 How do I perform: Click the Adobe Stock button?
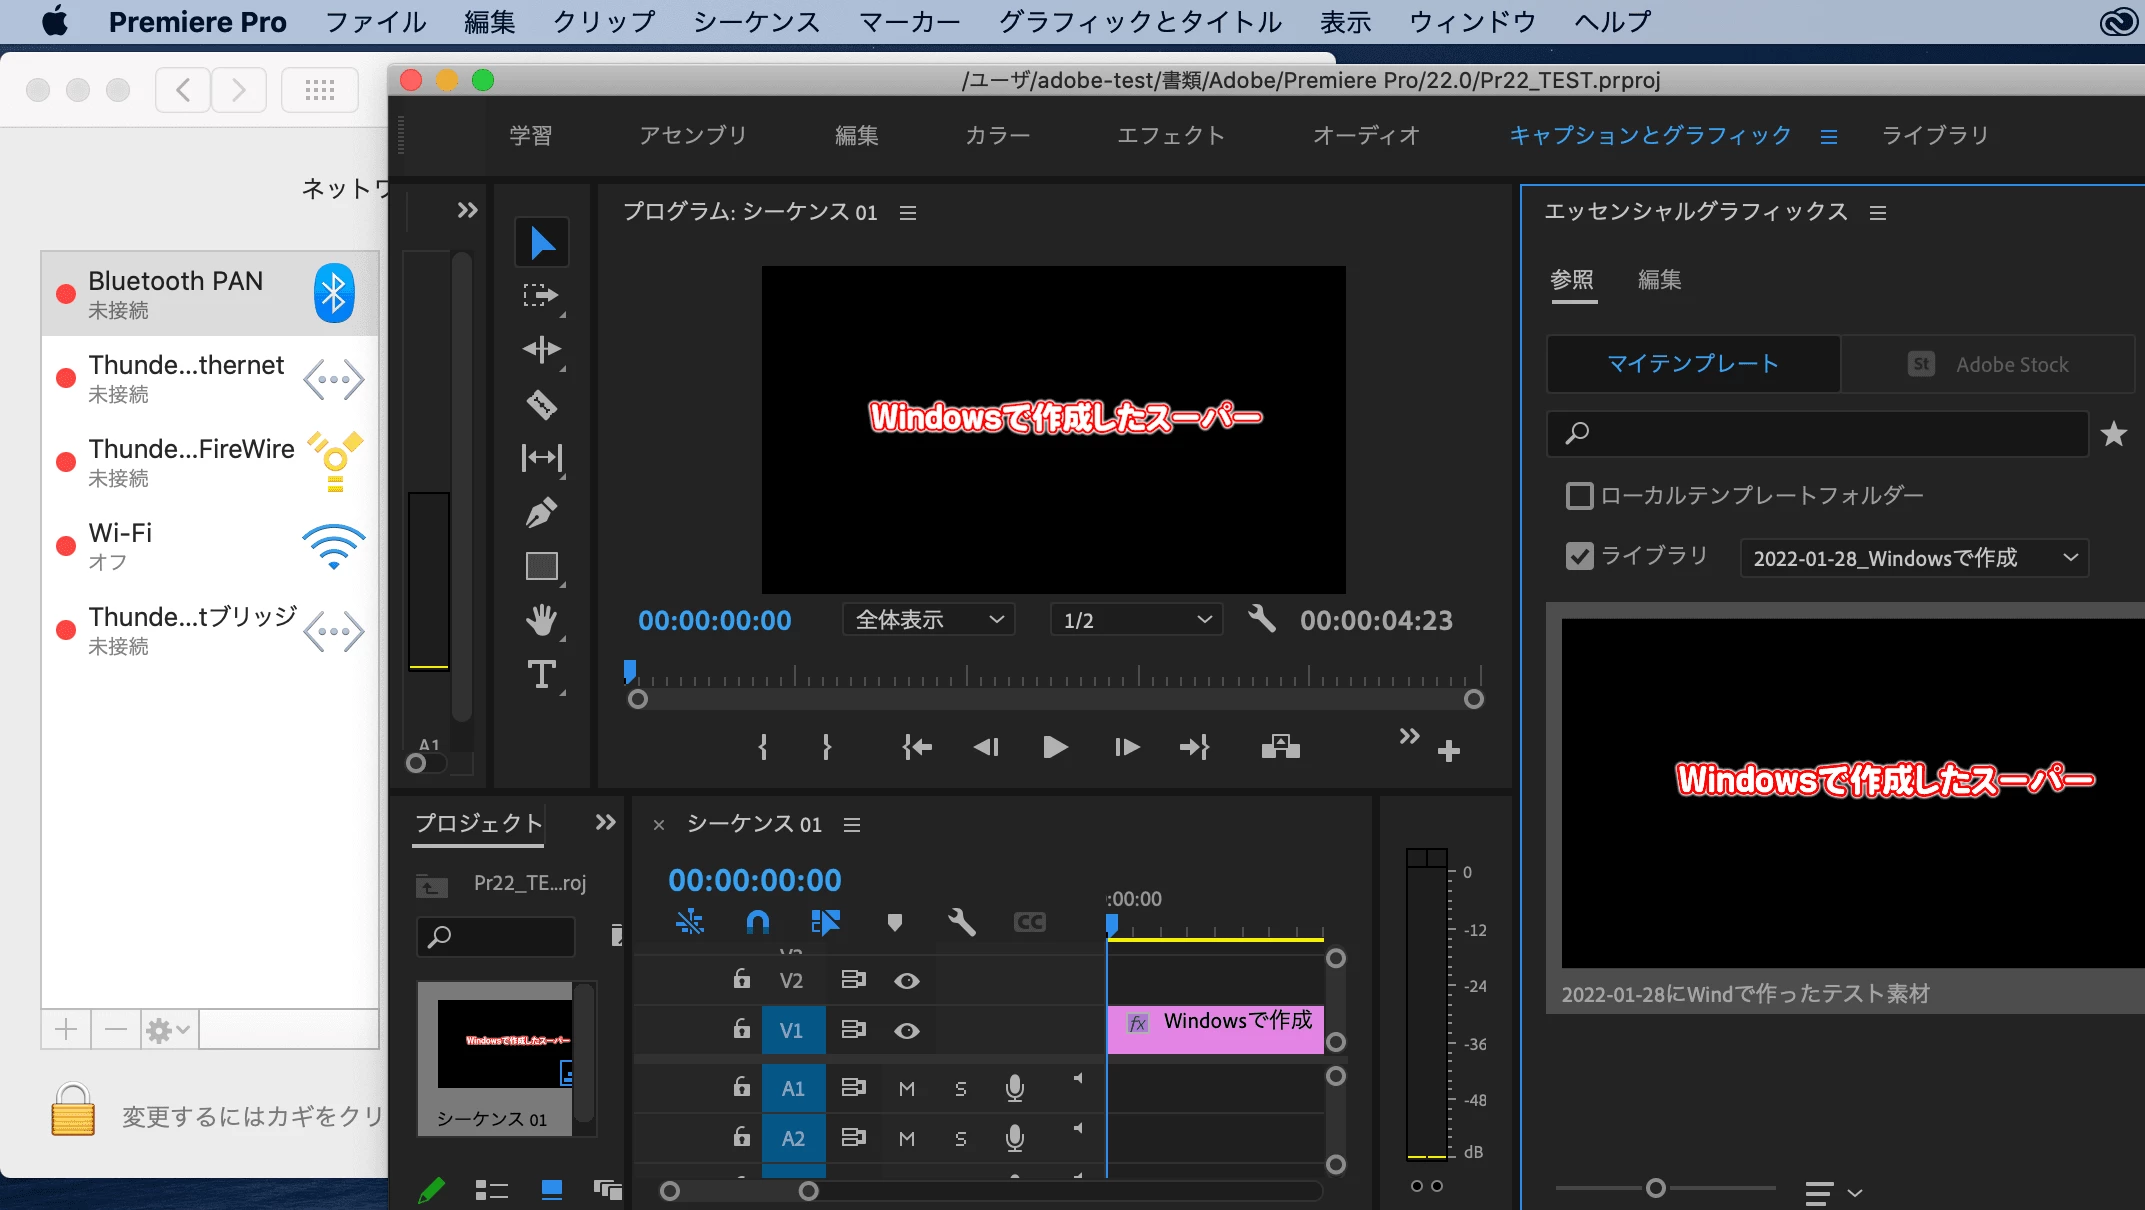(1987, 364)
